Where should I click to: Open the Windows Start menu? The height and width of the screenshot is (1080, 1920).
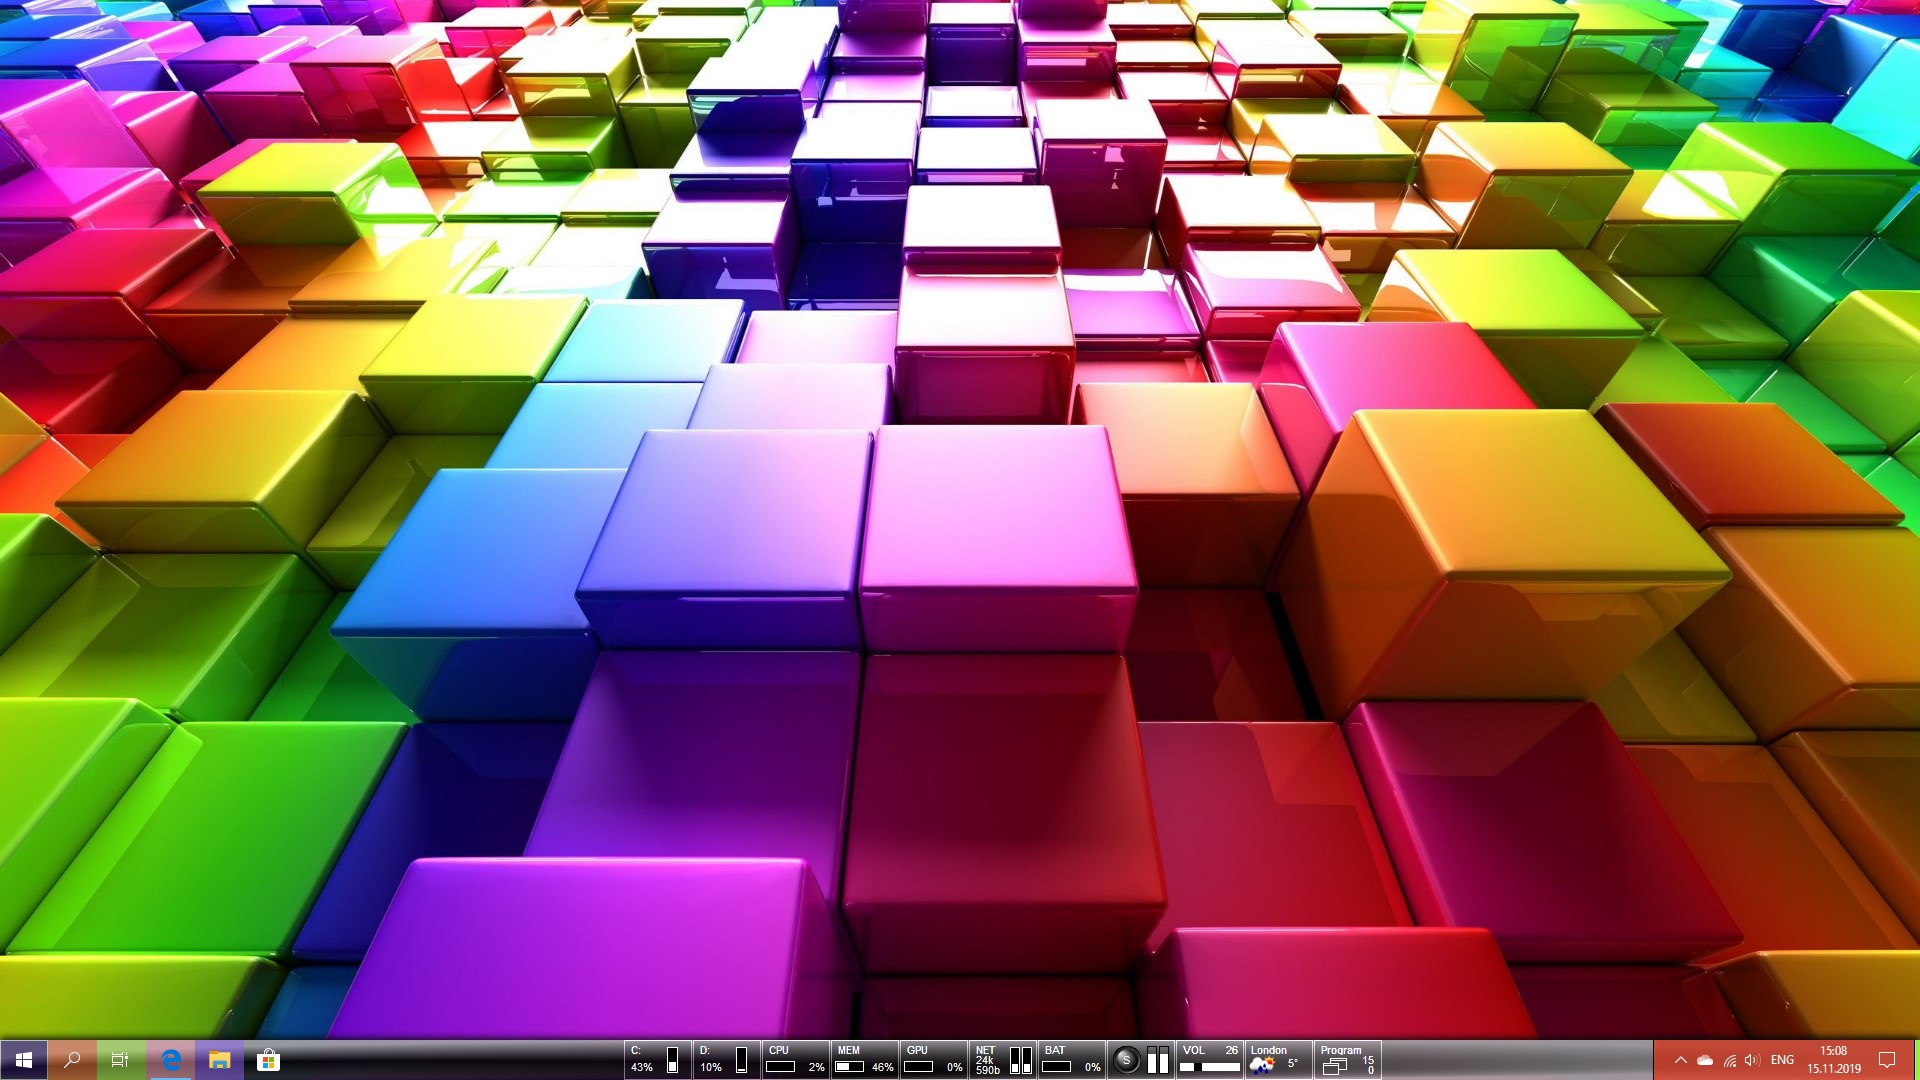pos(24,1060)
